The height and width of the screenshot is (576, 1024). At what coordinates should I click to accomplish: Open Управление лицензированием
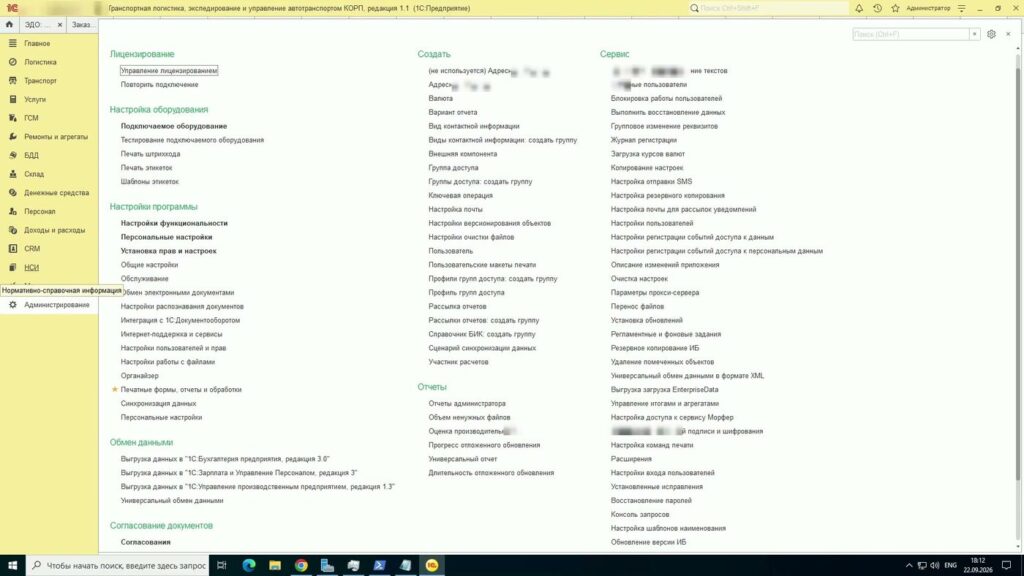click(168, 71)
